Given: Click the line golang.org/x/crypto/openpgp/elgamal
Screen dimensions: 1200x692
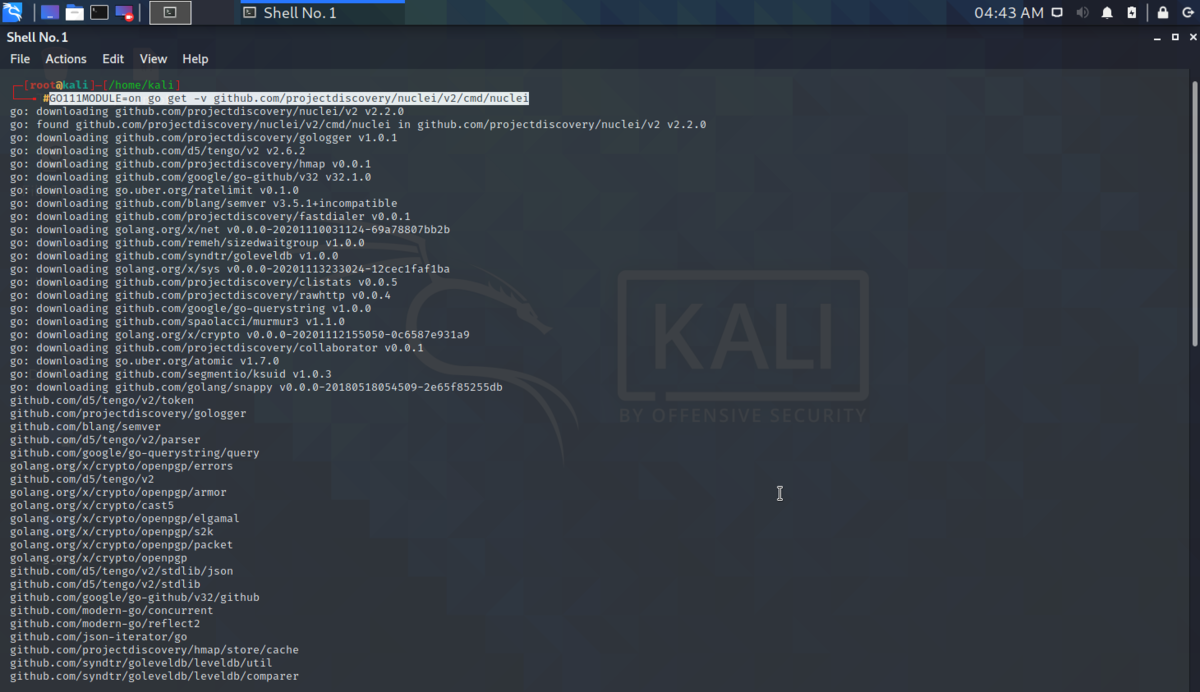Looking at the screenshot, I should (125, 518).
